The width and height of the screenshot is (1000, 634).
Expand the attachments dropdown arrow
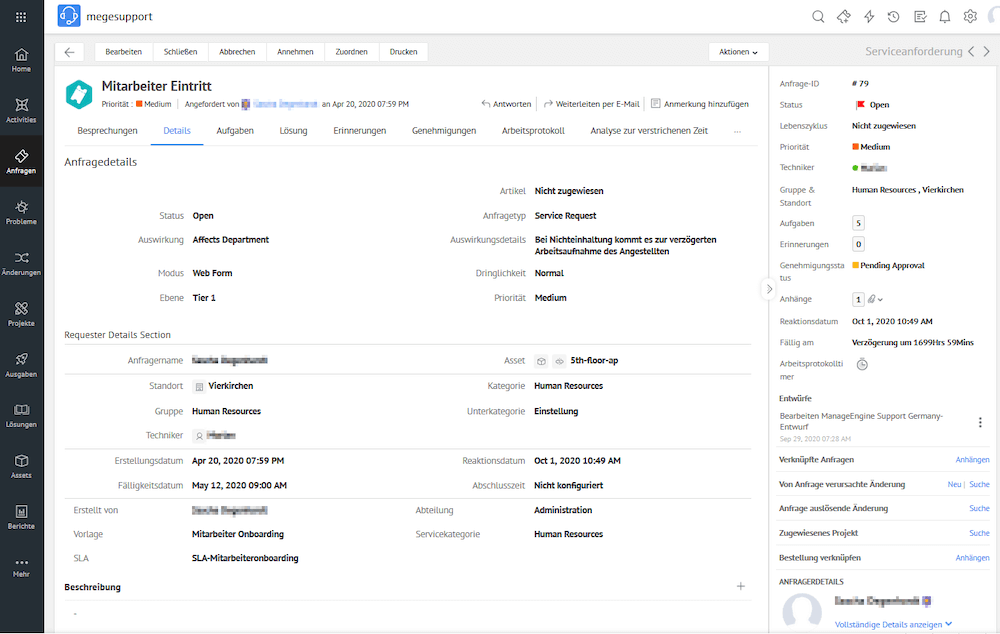pyautogui.click(x=880, y=300)
